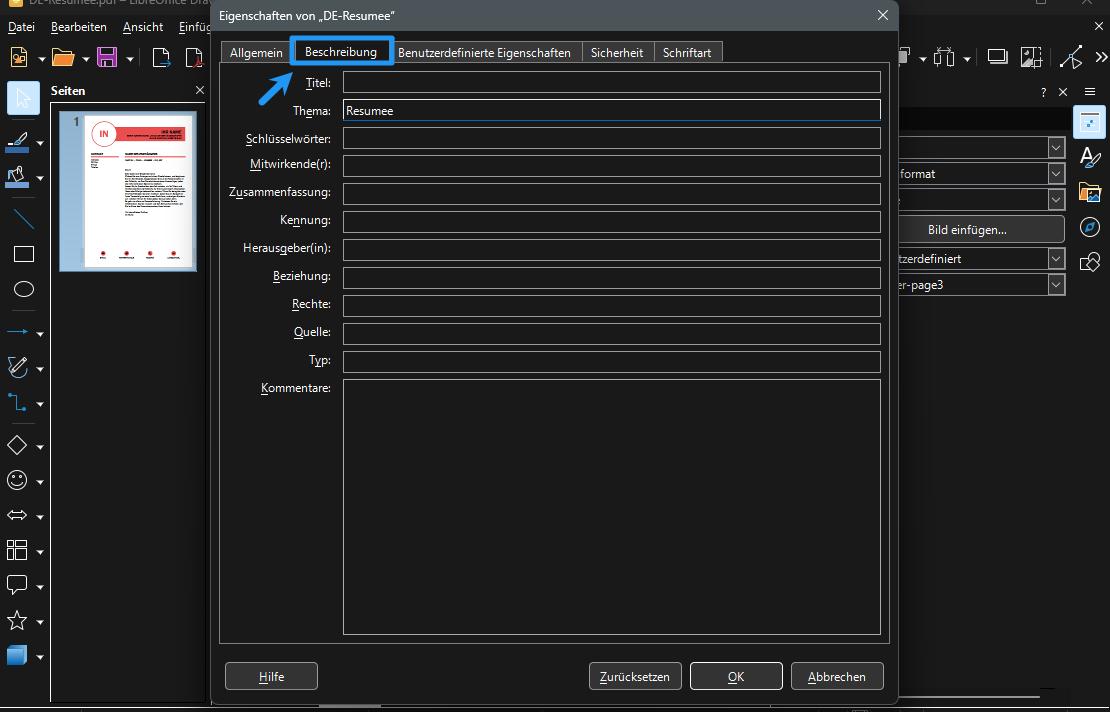The height and width of the screenshot is (712, 1110).
Task: Expand the Fill Color dropdown arrow
Action: click(40, 178)
